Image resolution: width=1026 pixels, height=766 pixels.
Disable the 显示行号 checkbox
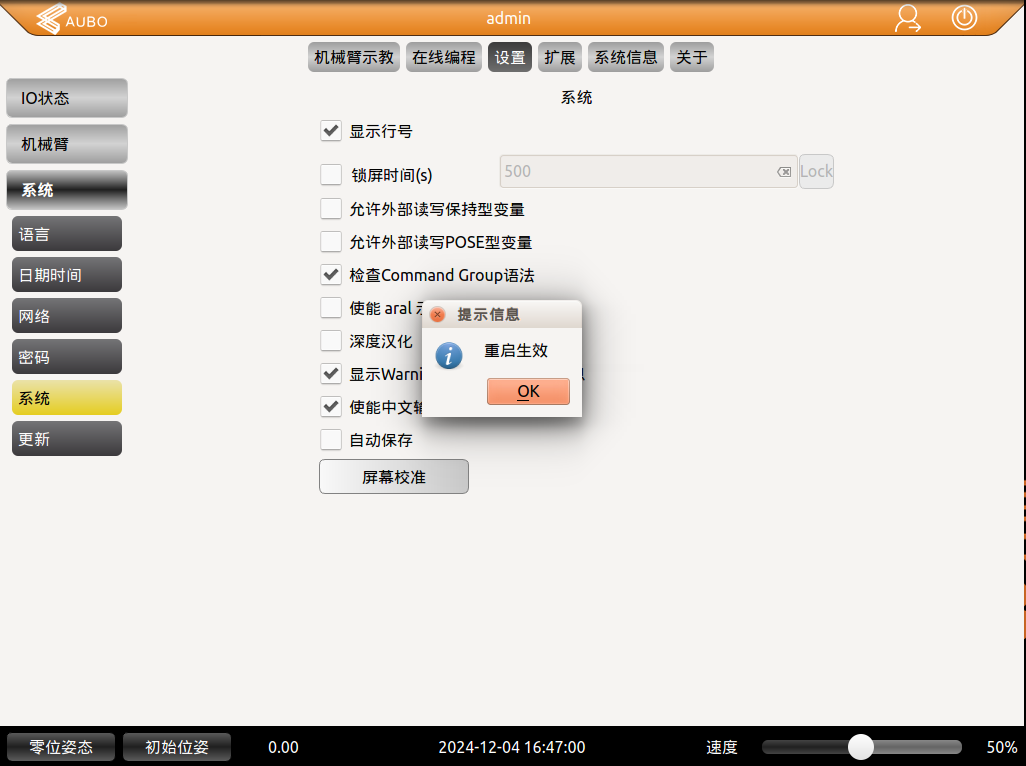(x=331, y=130)
